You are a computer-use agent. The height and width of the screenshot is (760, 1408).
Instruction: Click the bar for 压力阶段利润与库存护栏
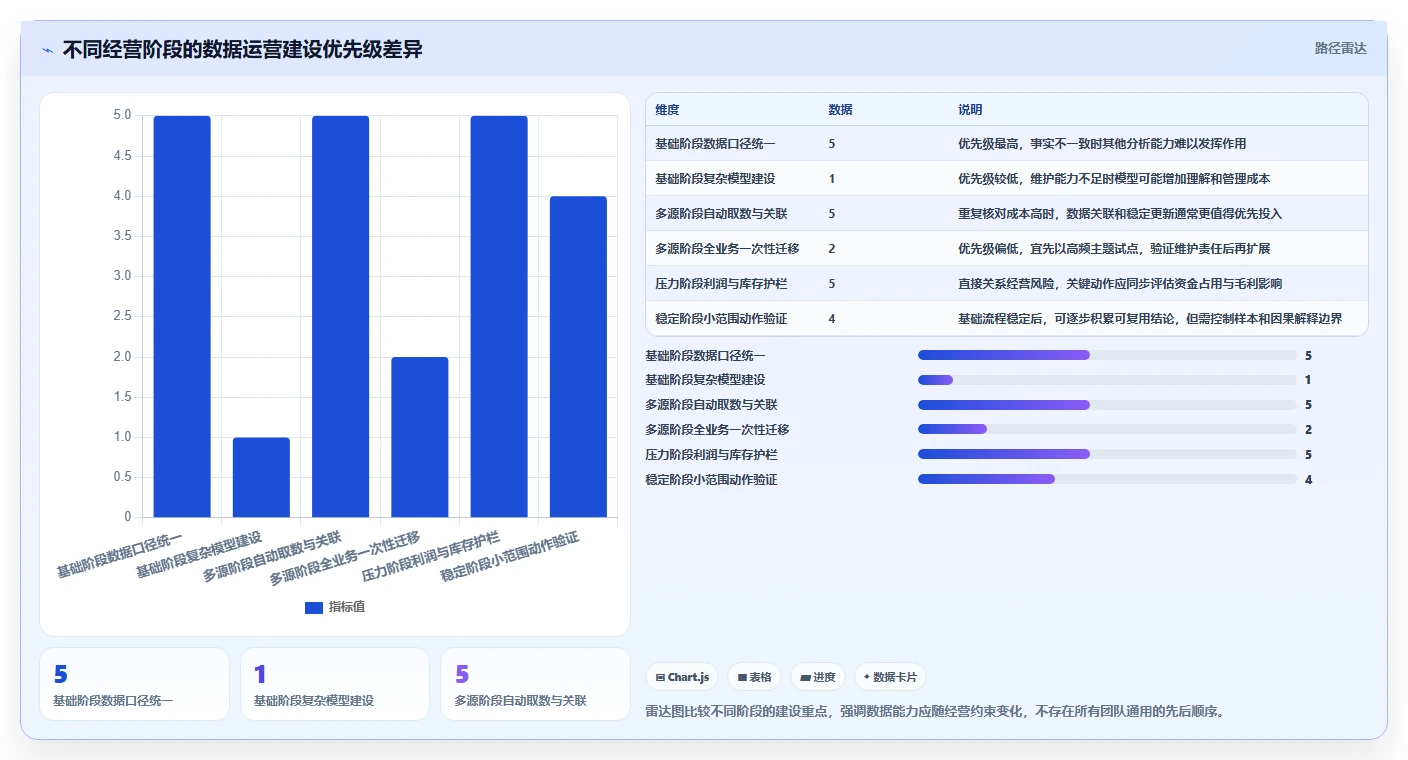[499, 316]
